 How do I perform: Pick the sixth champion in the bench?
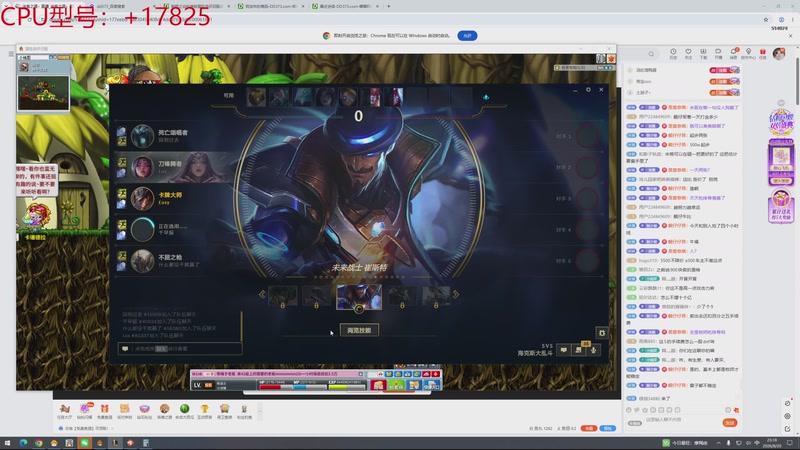point(371,97)
